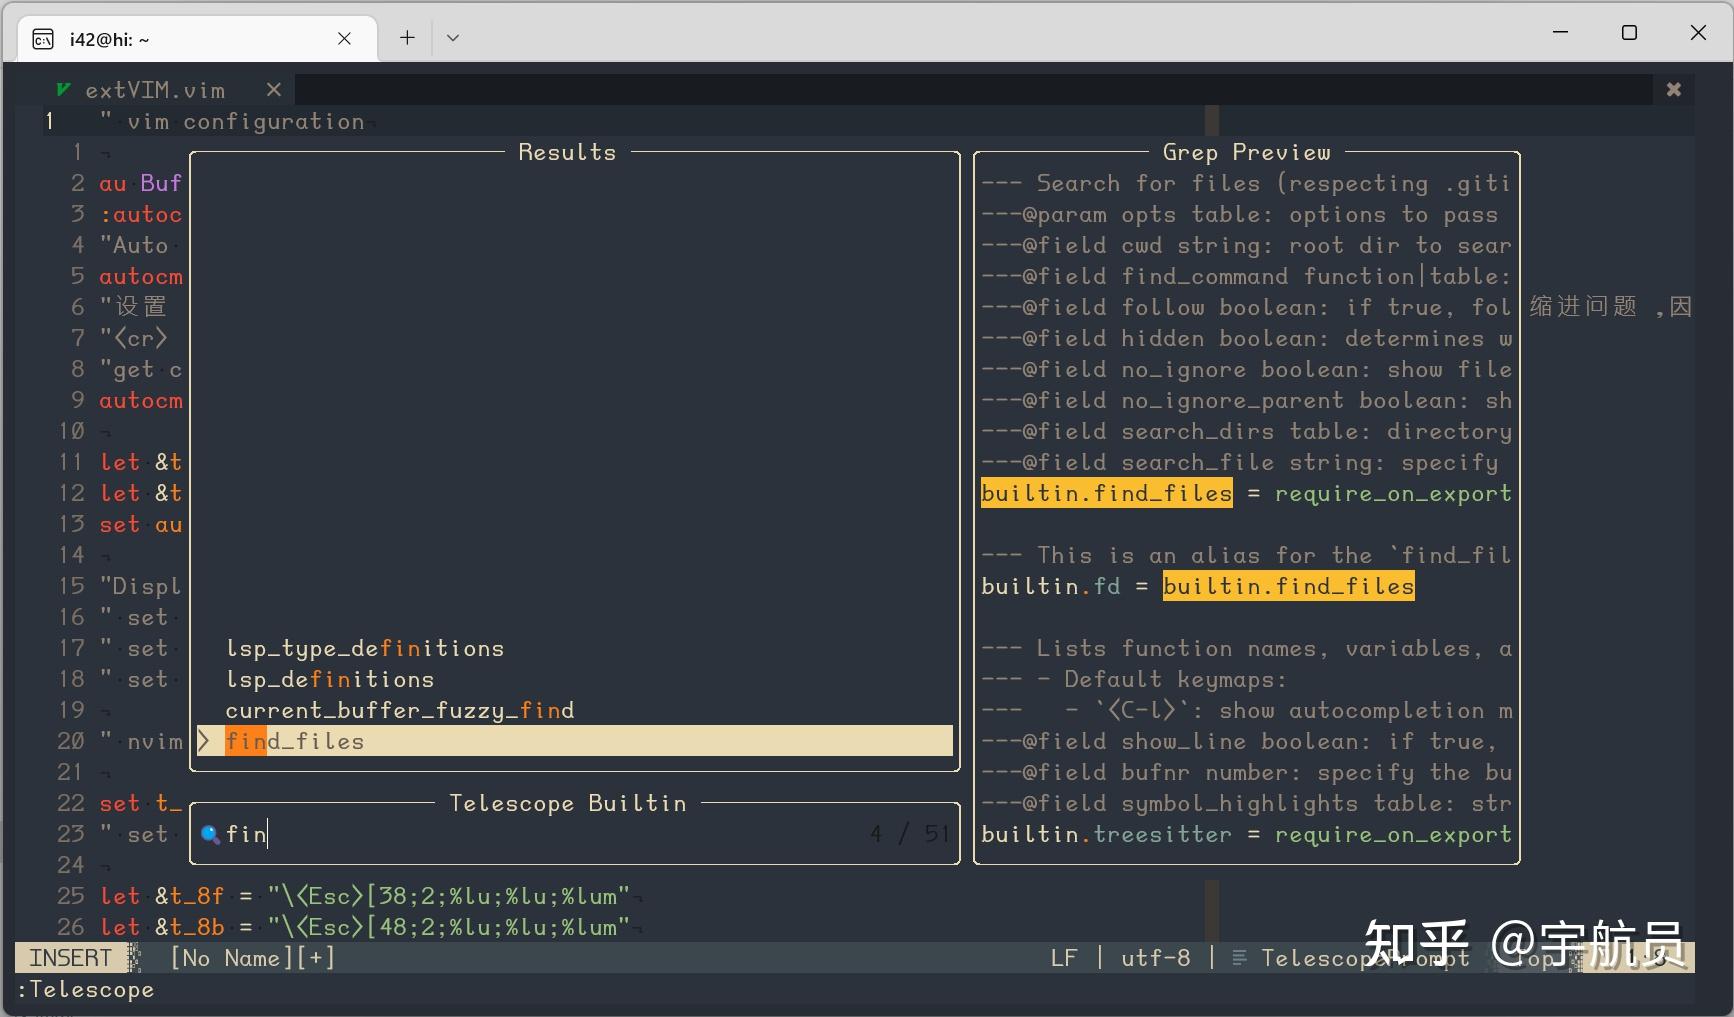
Task: Select the current_buffer_fuzzy_find result
Action: tap(400, 710)
